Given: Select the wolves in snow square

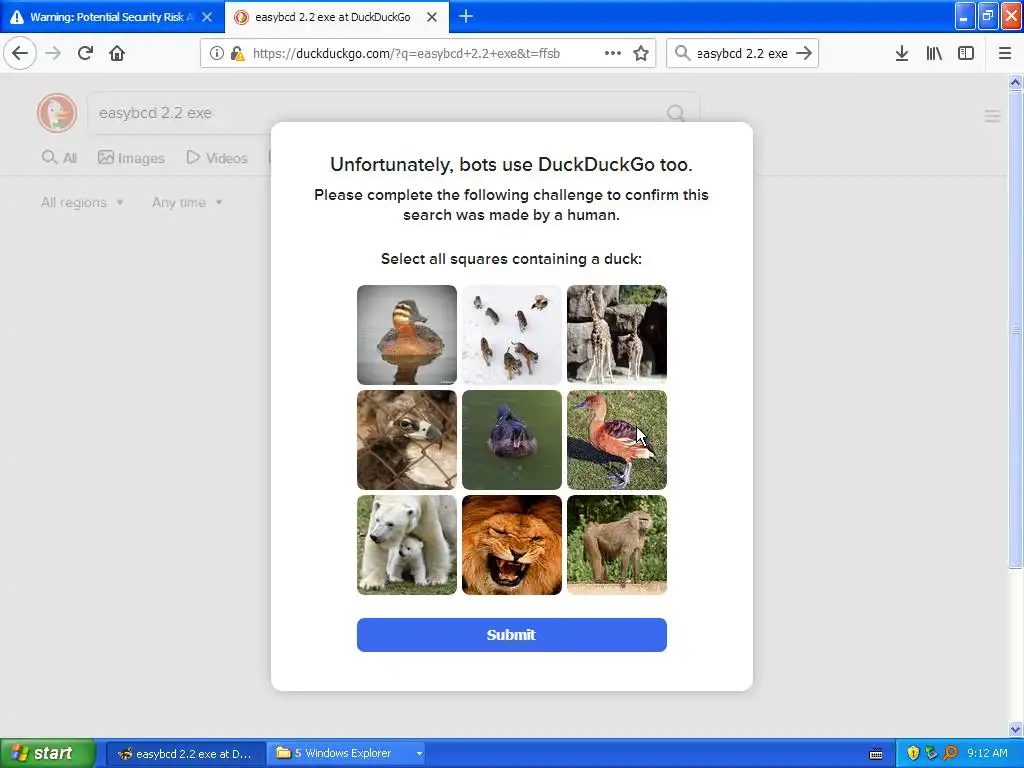Looking at the screenshot, I should click(x=512, y=335).
